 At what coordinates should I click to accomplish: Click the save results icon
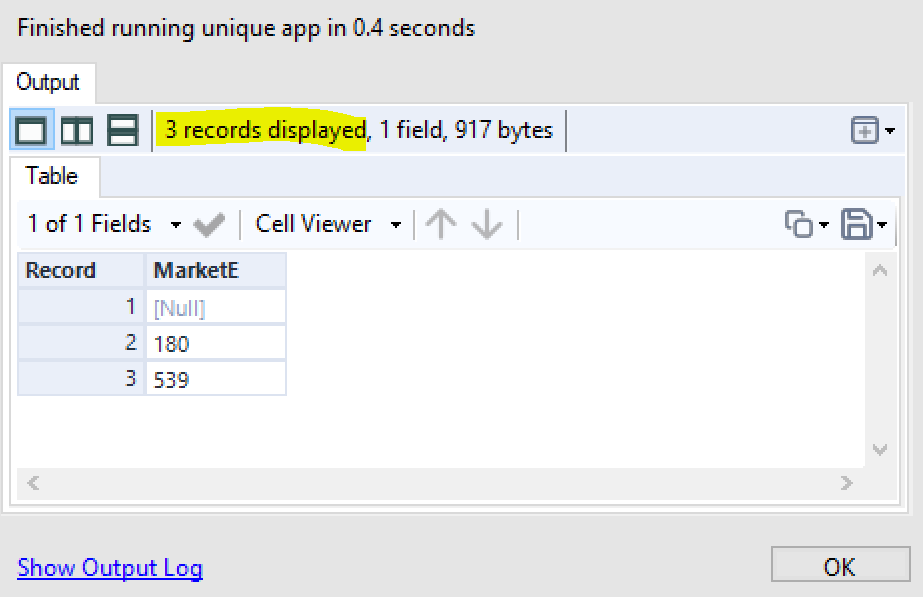click(856, 225)
